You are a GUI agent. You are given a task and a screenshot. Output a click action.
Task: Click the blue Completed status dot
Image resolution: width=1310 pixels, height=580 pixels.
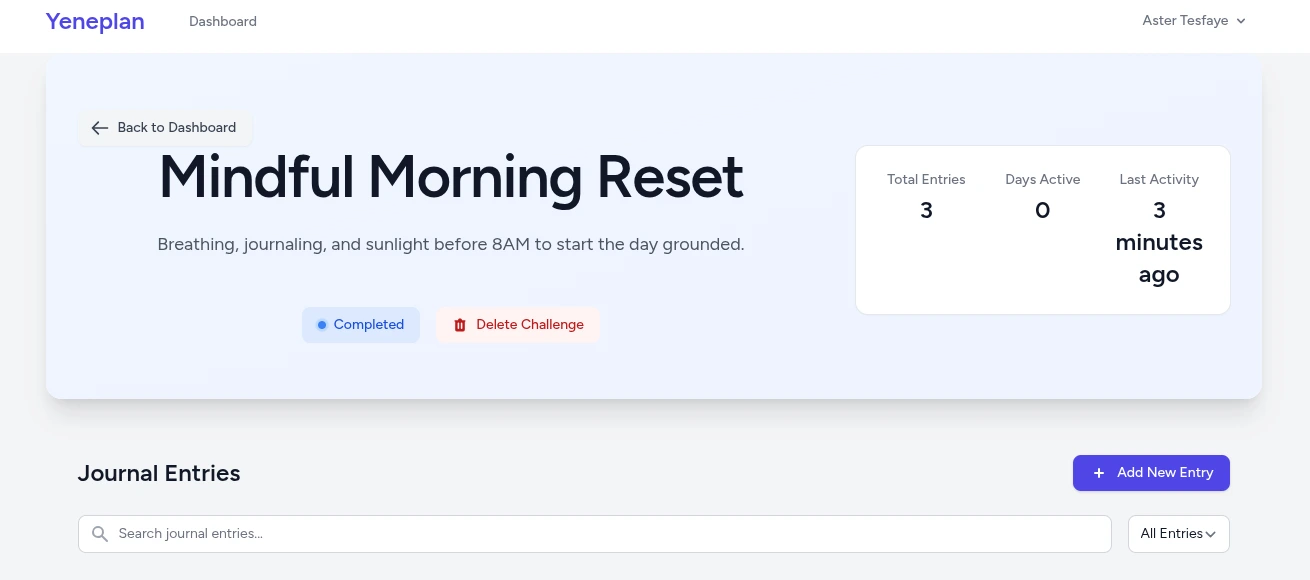click(322, 325)
